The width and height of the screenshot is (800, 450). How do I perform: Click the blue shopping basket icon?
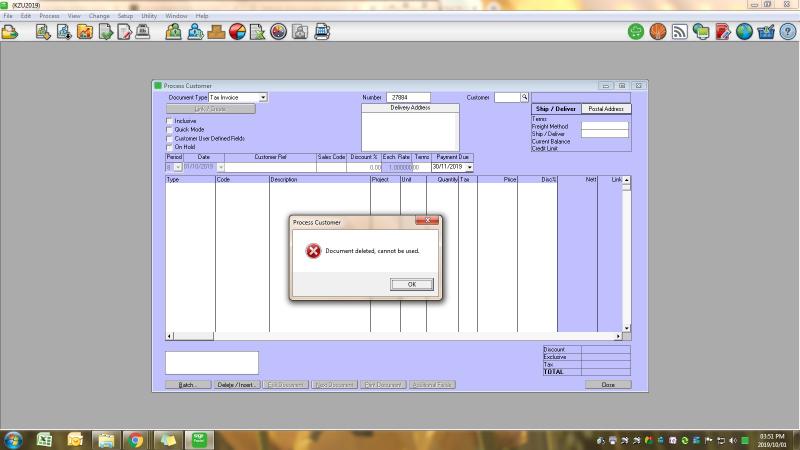pos(766,32)
